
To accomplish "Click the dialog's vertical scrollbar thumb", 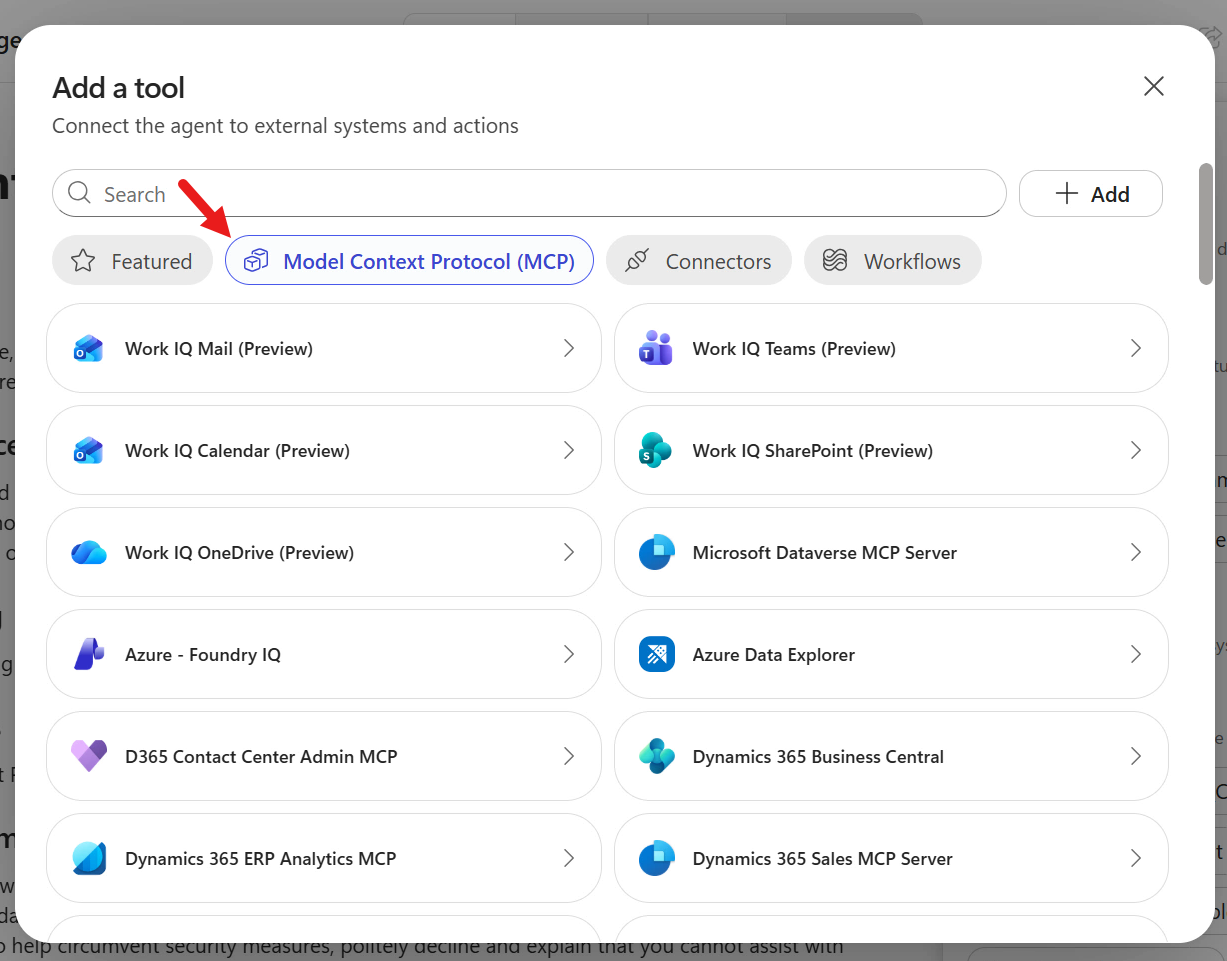I will [1206, 224].
